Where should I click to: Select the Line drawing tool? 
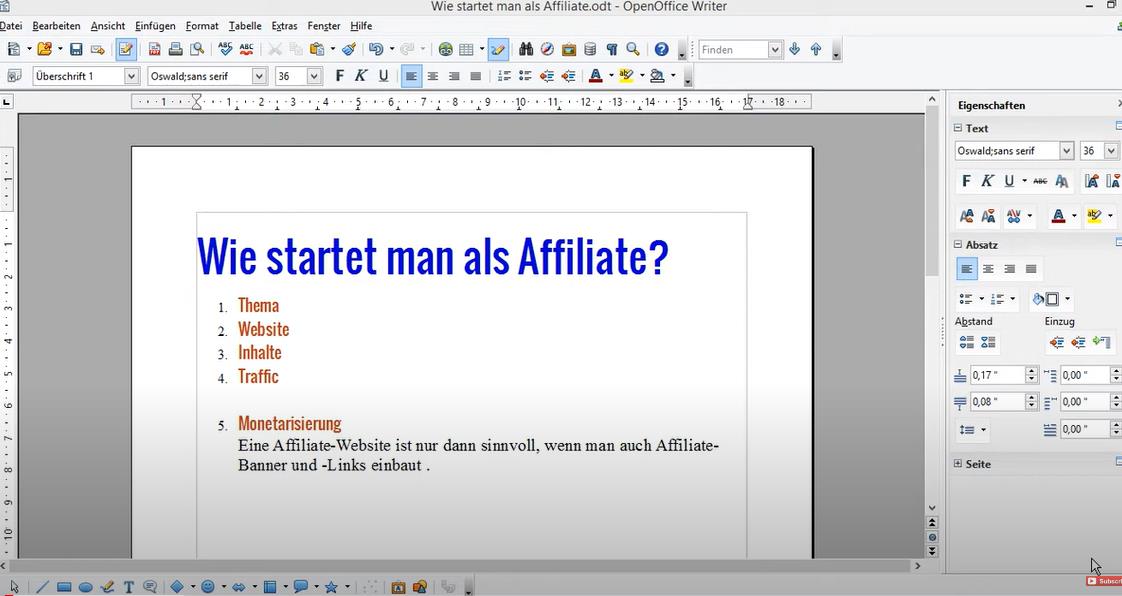(x=42, y=587)
